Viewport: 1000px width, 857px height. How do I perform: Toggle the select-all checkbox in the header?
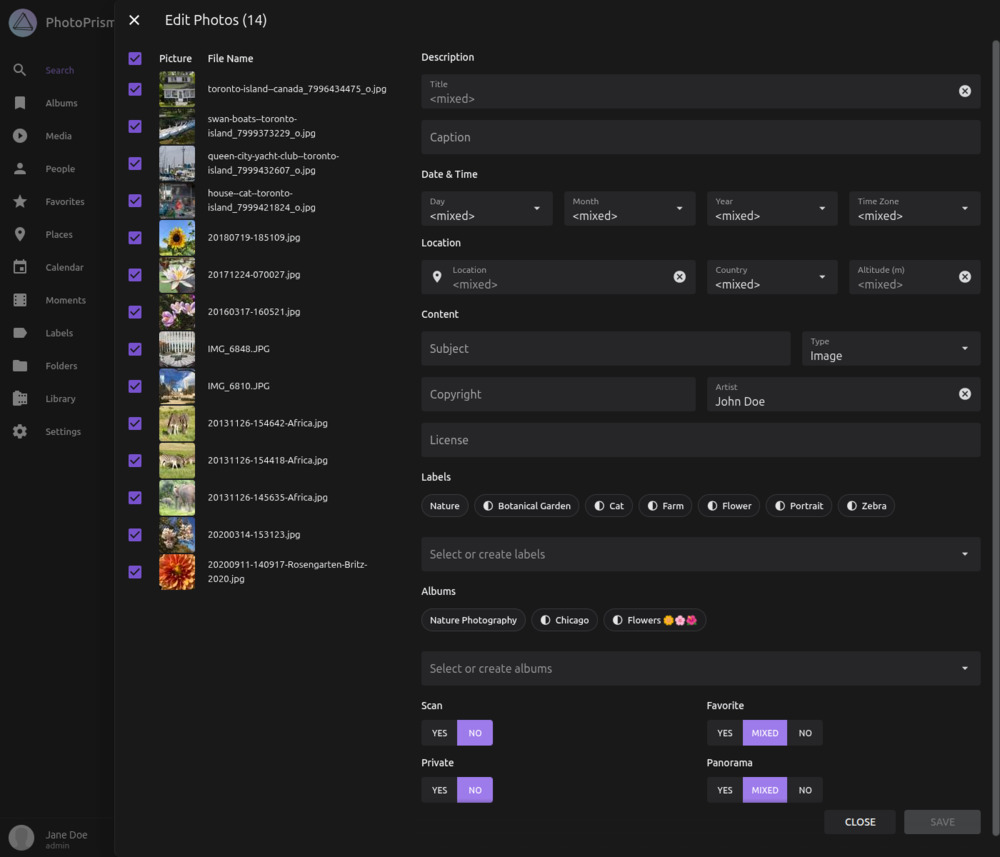pyautogui.click(x=134, y=58)
